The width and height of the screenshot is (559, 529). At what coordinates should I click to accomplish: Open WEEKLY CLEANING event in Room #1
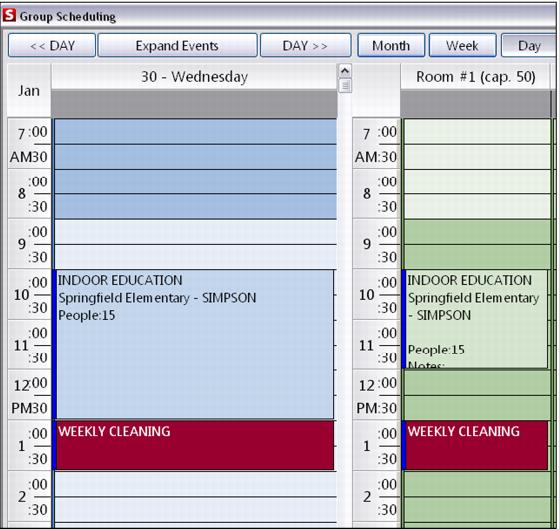(475, 445)
